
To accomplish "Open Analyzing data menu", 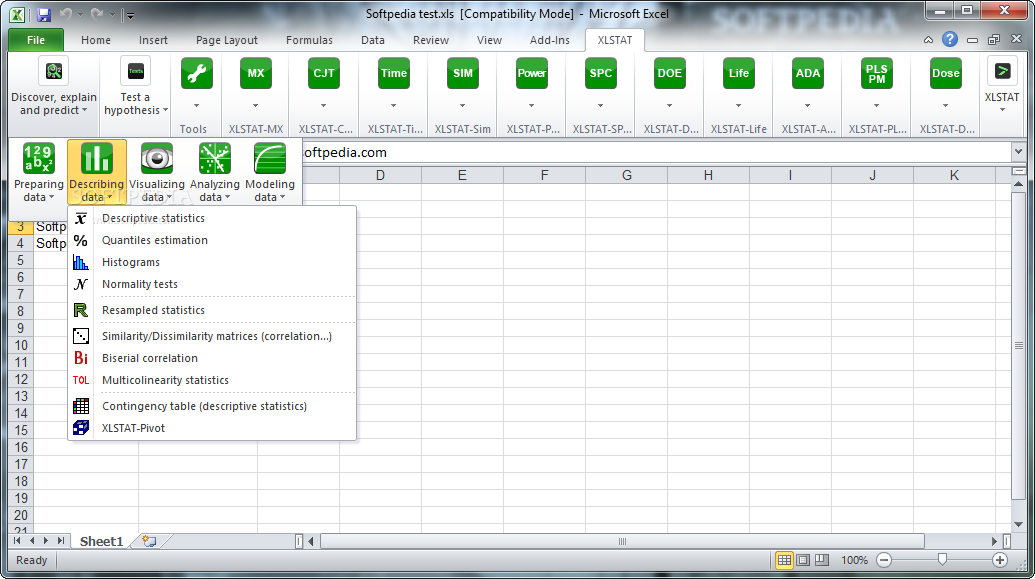I will pyautogui.click(x=215, y=172).
